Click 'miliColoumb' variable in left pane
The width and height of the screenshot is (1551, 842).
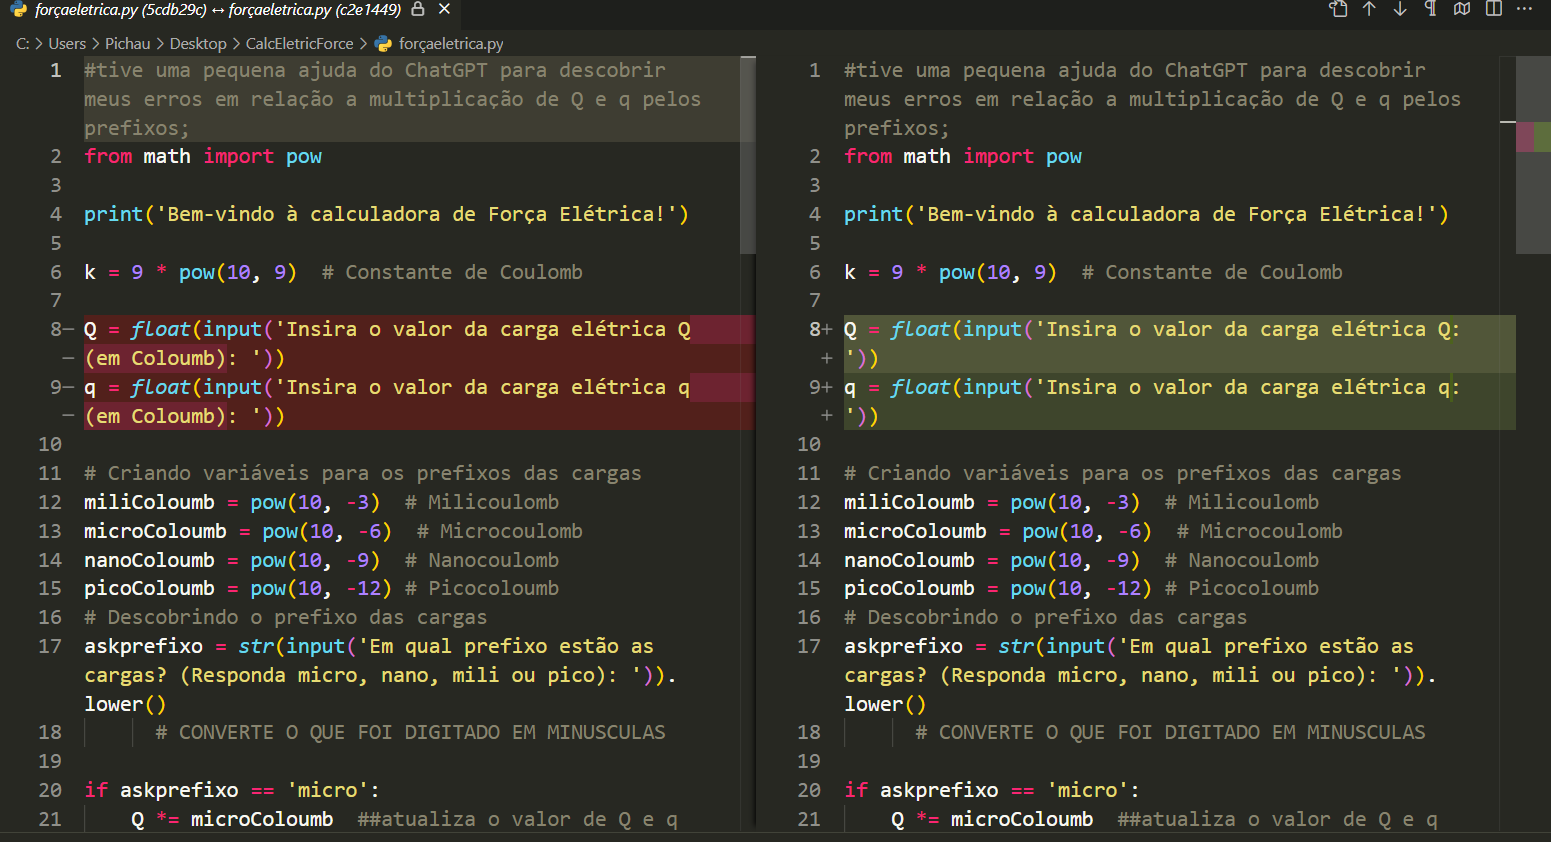(149, 502)
